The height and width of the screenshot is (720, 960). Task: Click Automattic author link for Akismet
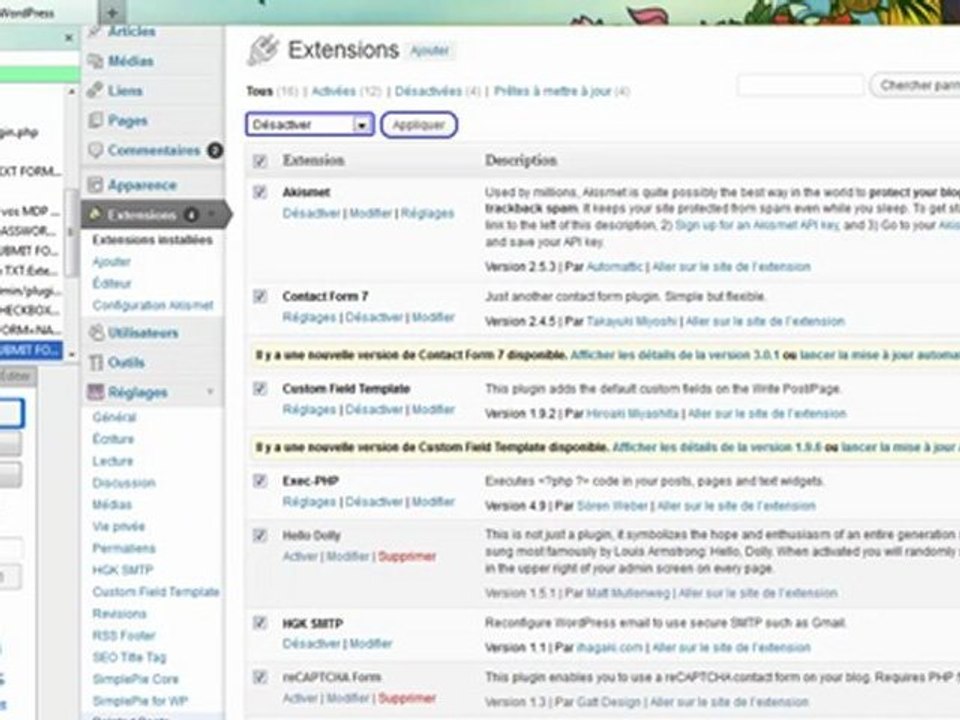(x=615, y=266)
